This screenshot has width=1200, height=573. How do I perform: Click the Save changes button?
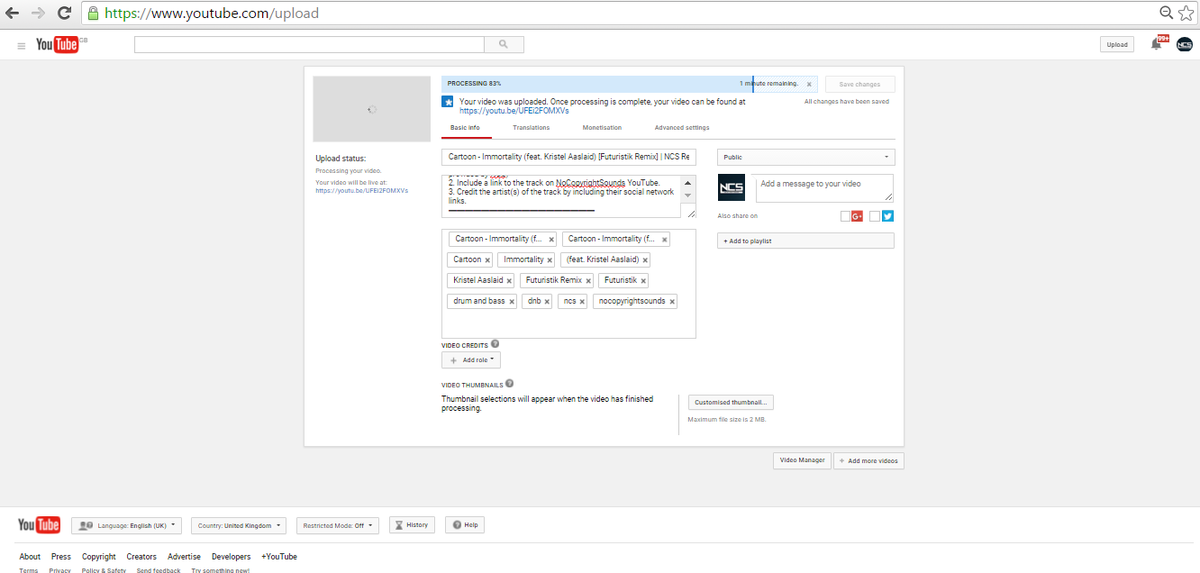coord(860,84)
